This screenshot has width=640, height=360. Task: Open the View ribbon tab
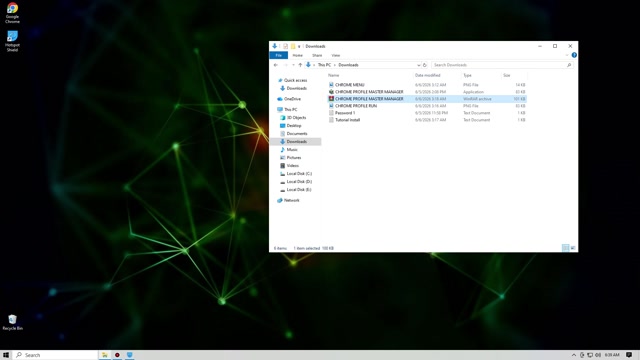pyautogui.click(x=336, y=55)
